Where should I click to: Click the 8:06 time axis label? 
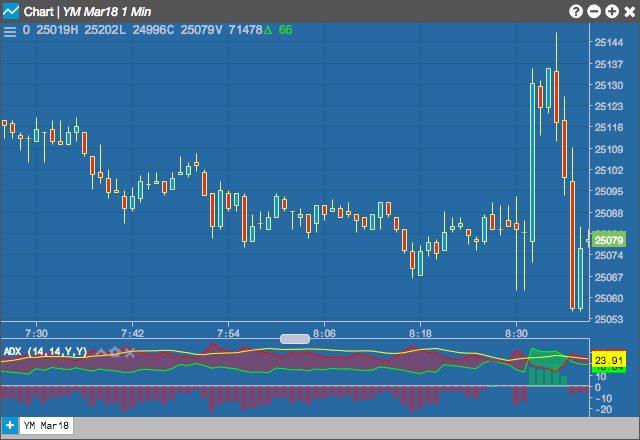[x=324, y=333]
